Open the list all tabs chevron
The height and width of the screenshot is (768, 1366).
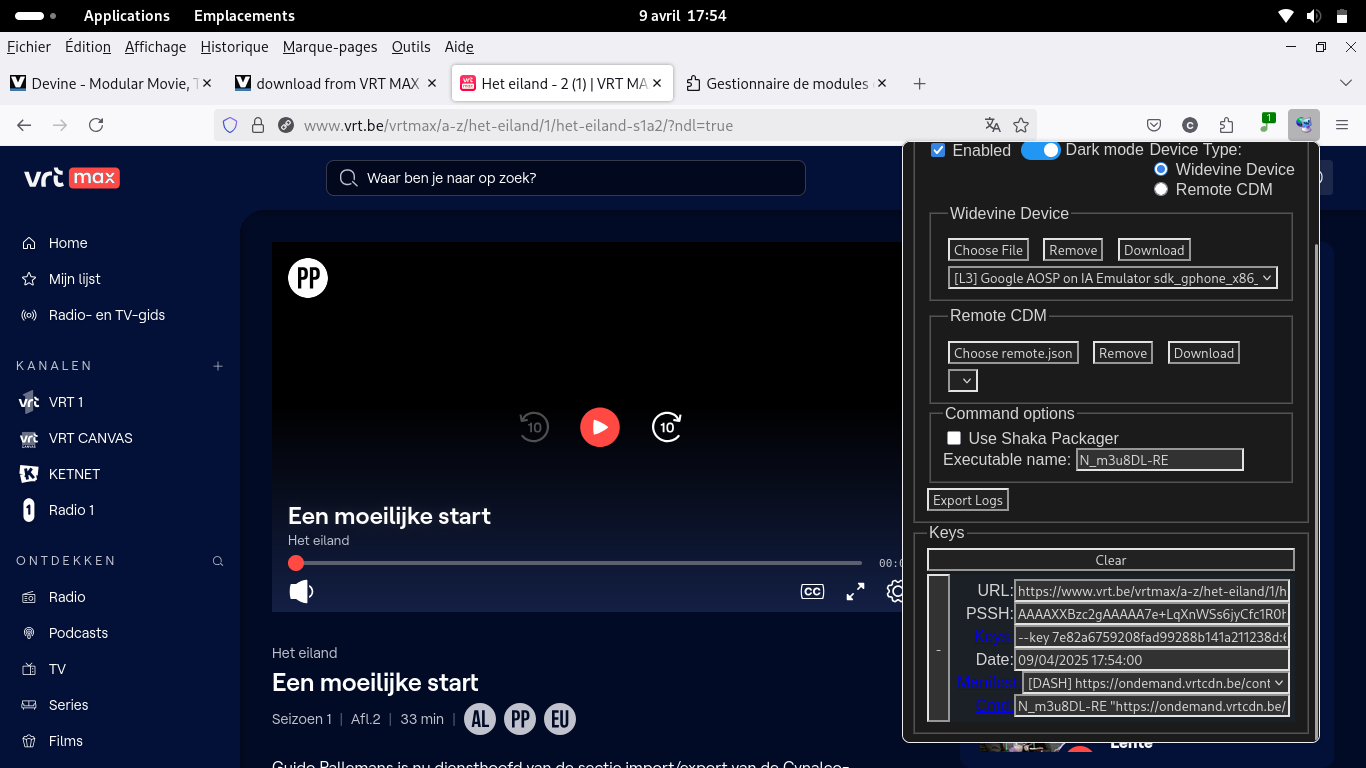[x=1346, y=83]
